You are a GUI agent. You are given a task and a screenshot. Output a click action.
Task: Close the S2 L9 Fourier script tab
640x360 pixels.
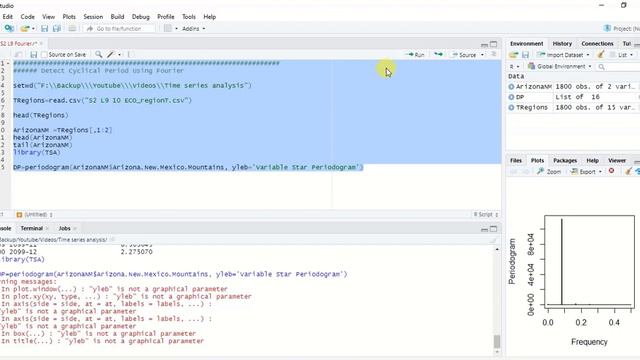41,43
